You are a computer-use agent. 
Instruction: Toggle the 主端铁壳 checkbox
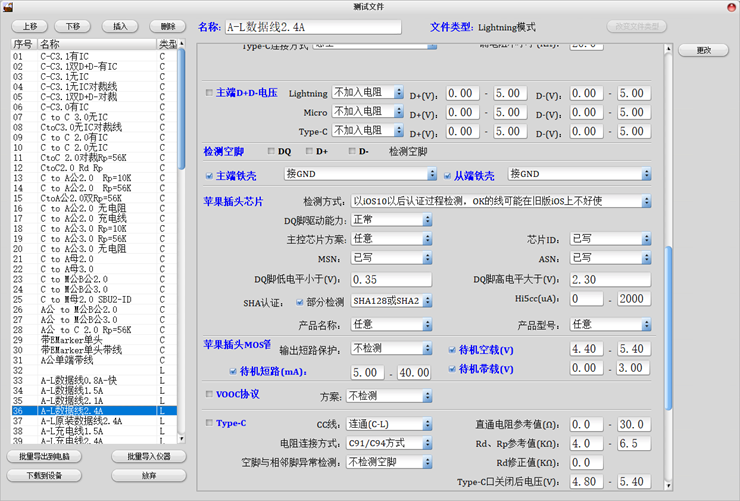(x=209, y=175)
